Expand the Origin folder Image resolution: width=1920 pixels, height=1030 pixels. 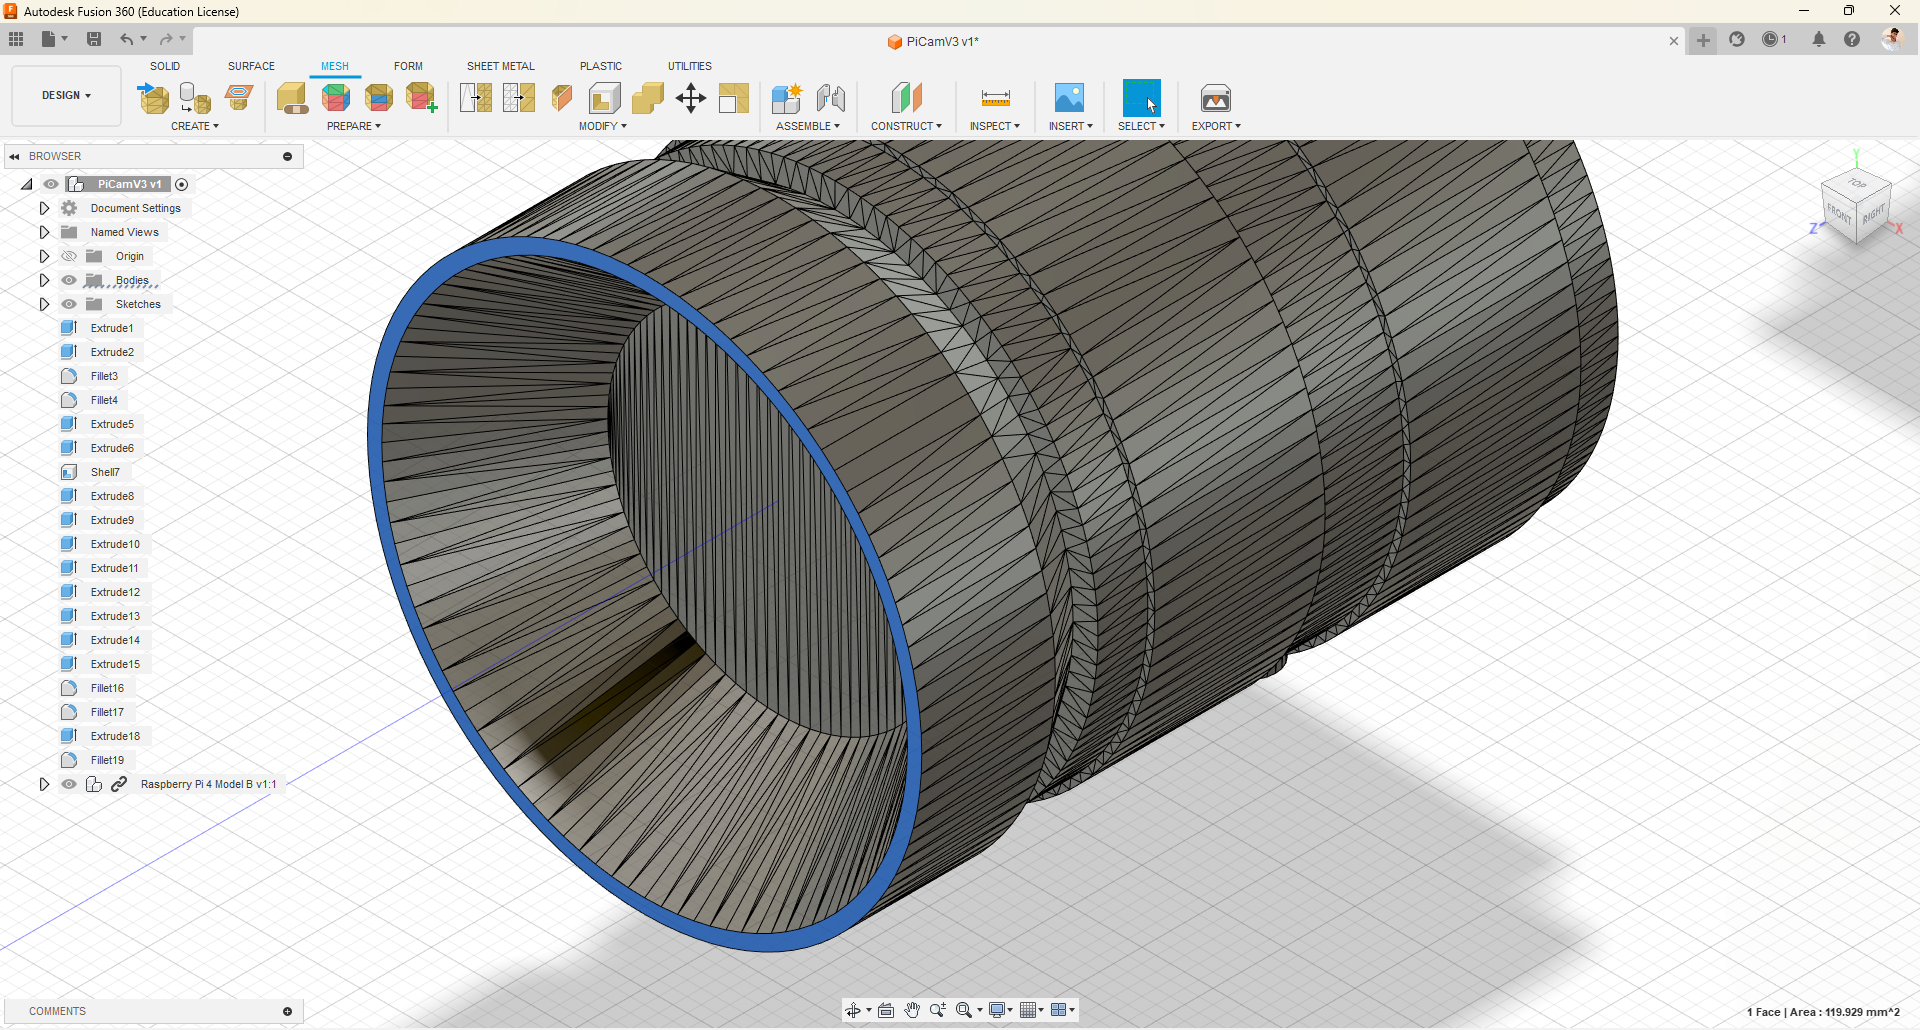click(x=44, y=256)
